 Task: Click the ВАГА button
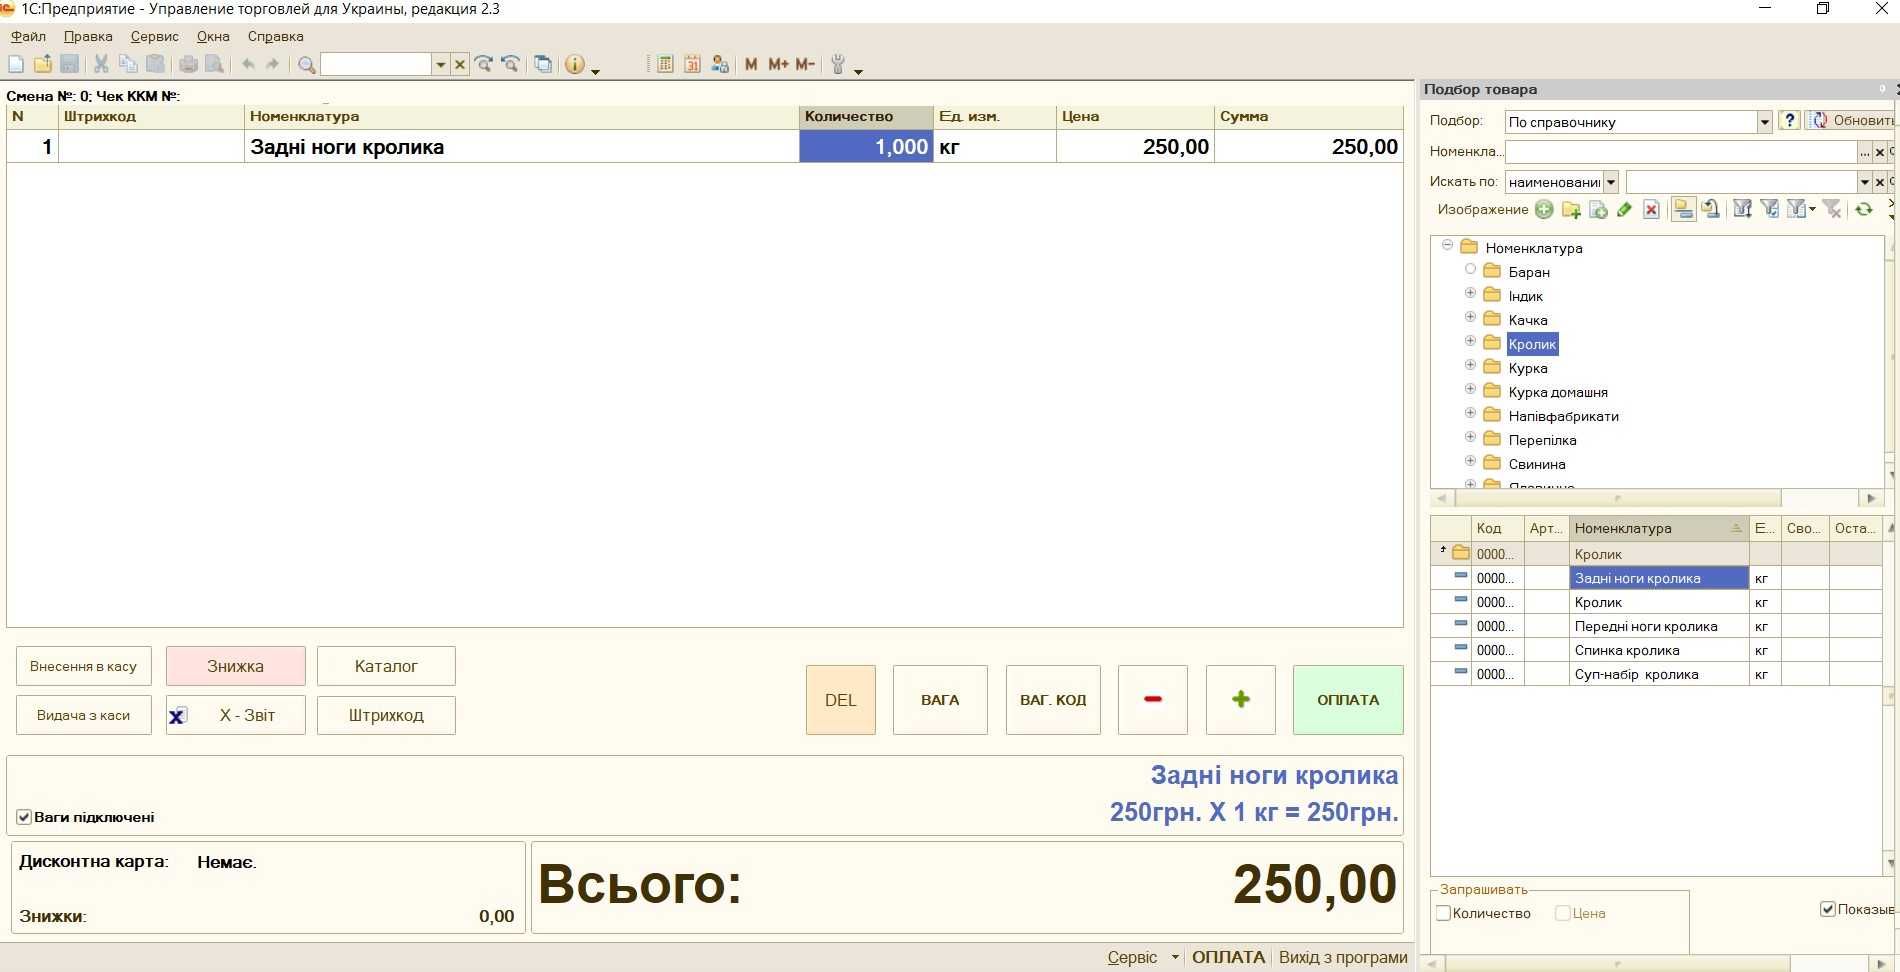click(940, 700)
